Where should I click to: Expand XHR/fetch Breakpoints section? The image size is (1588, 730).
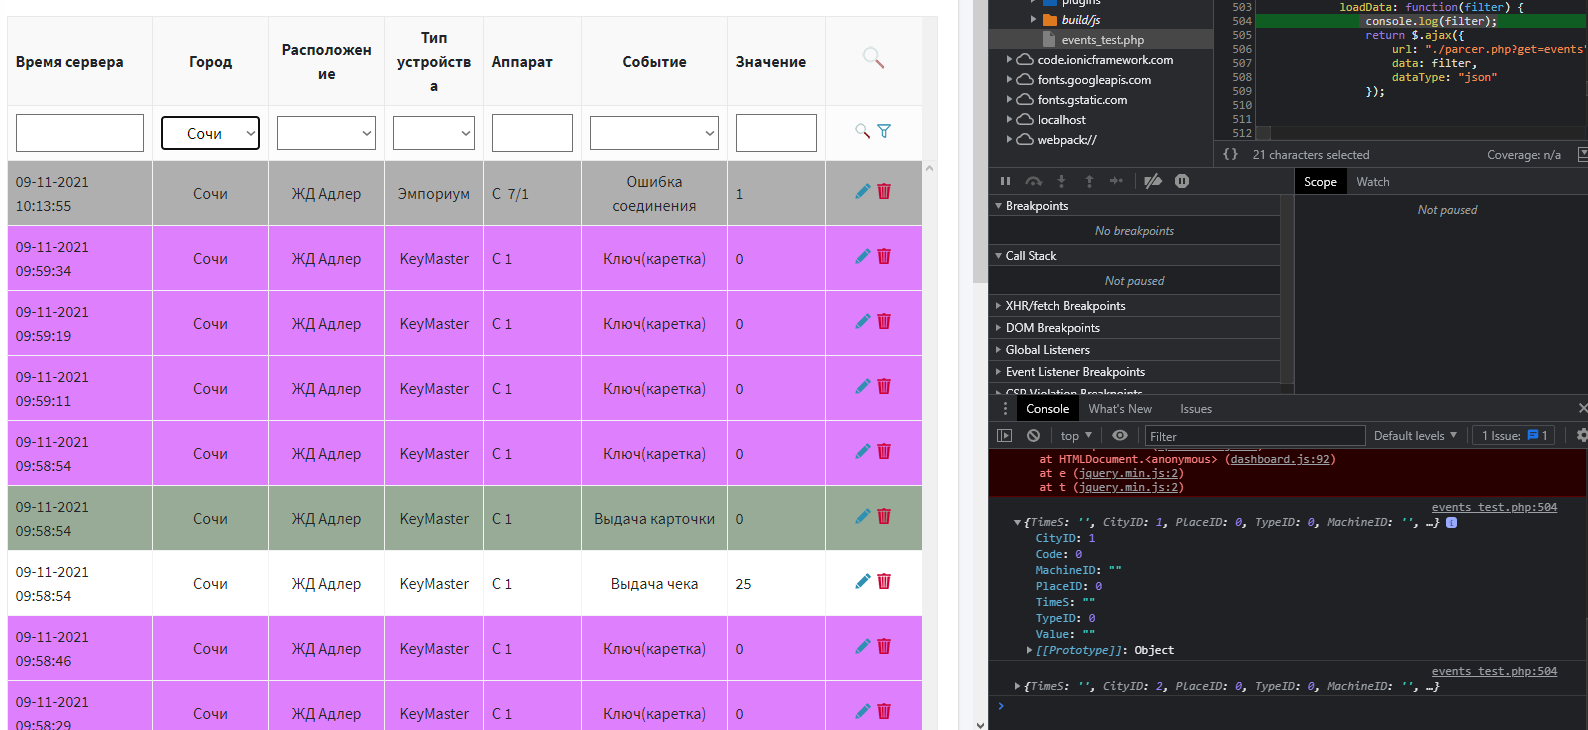click(x=1134, y=305)
